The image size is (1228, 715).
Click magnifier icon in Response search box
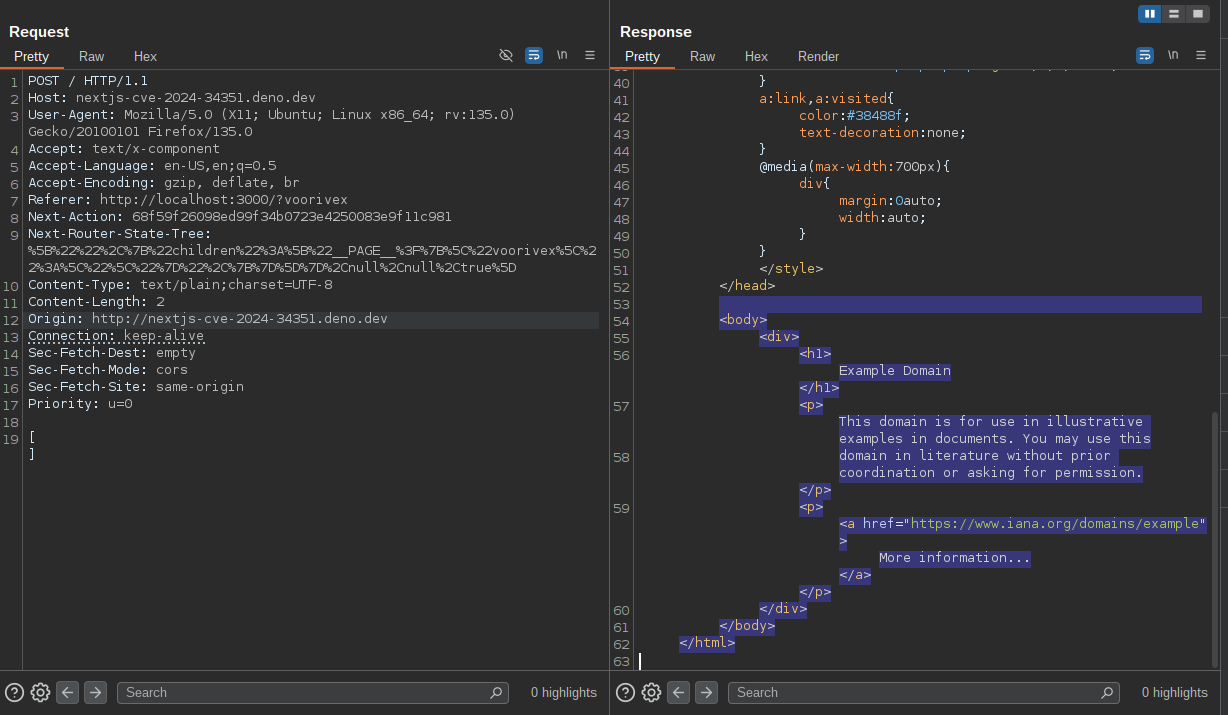click(x=1107, y=692)
